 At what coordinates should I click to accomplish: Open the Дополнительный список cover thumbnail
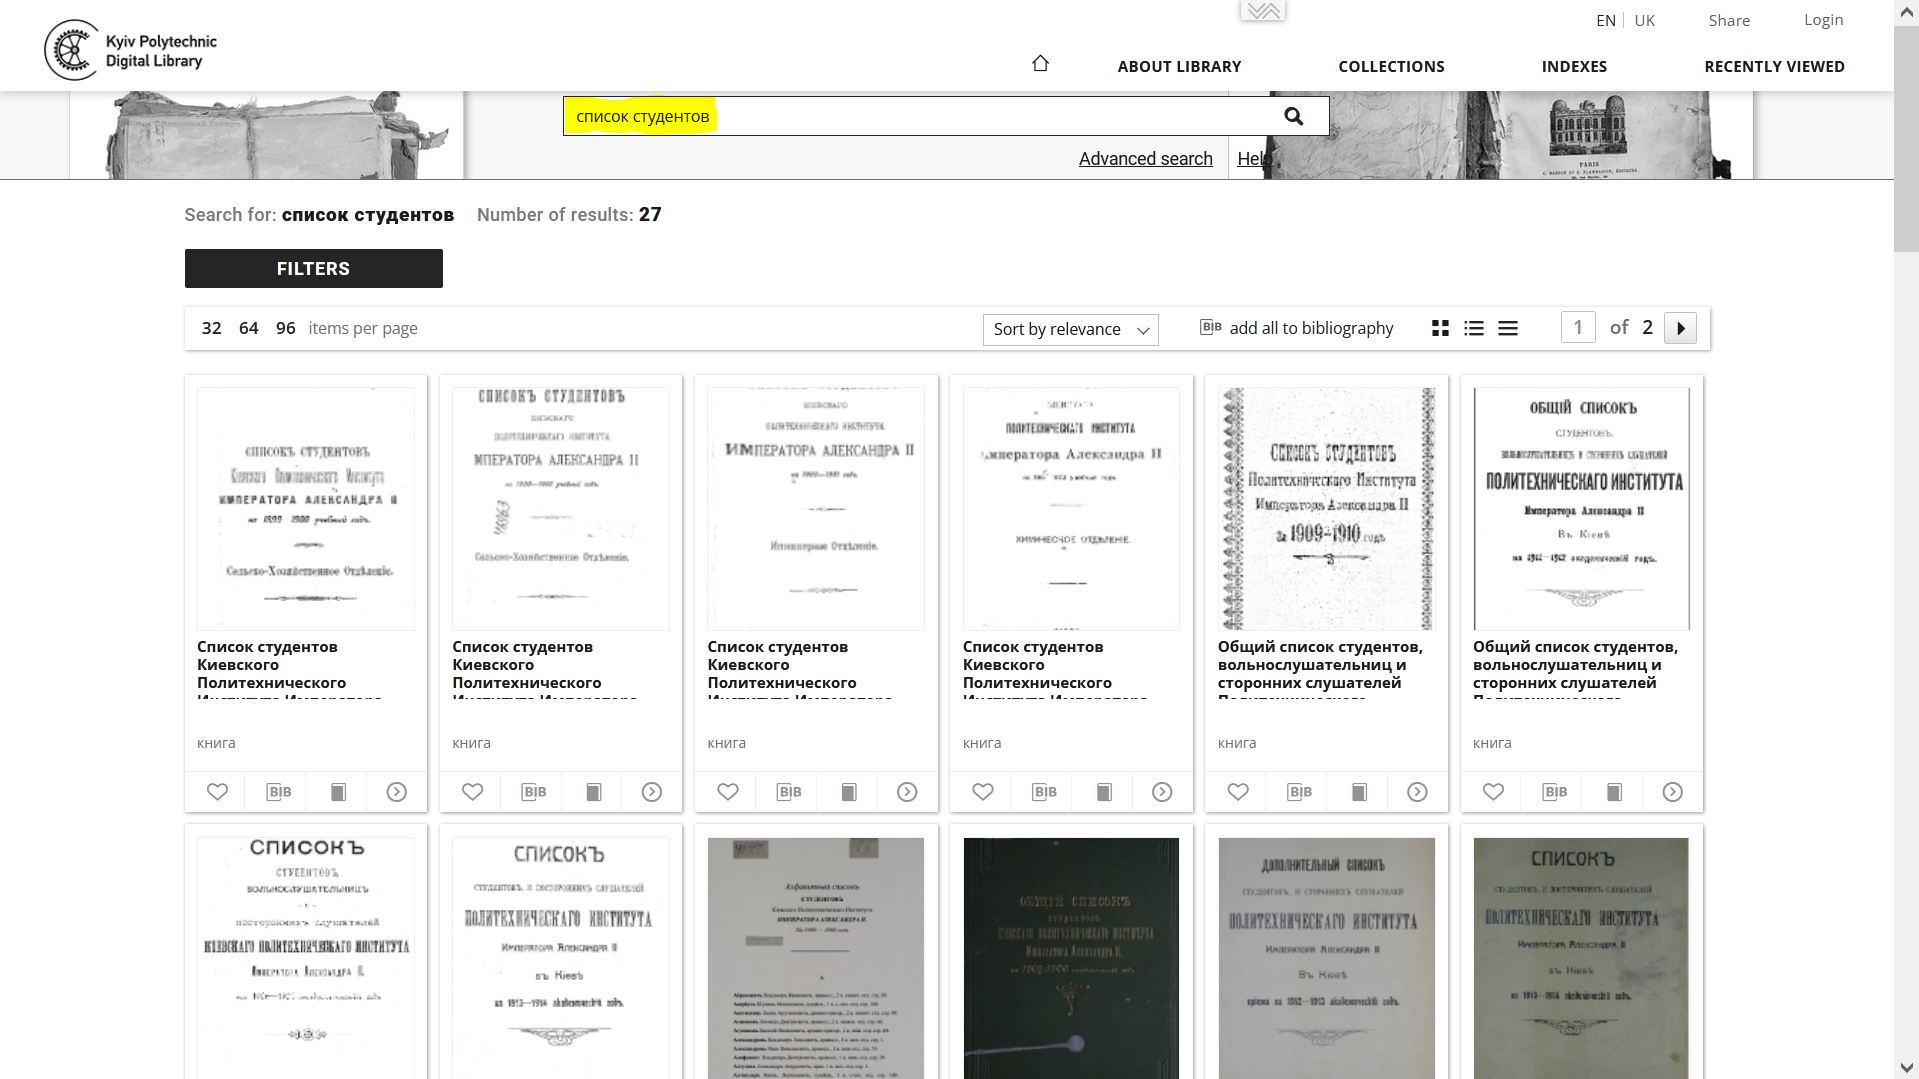pyautogui.click(x=1326, y=958)
